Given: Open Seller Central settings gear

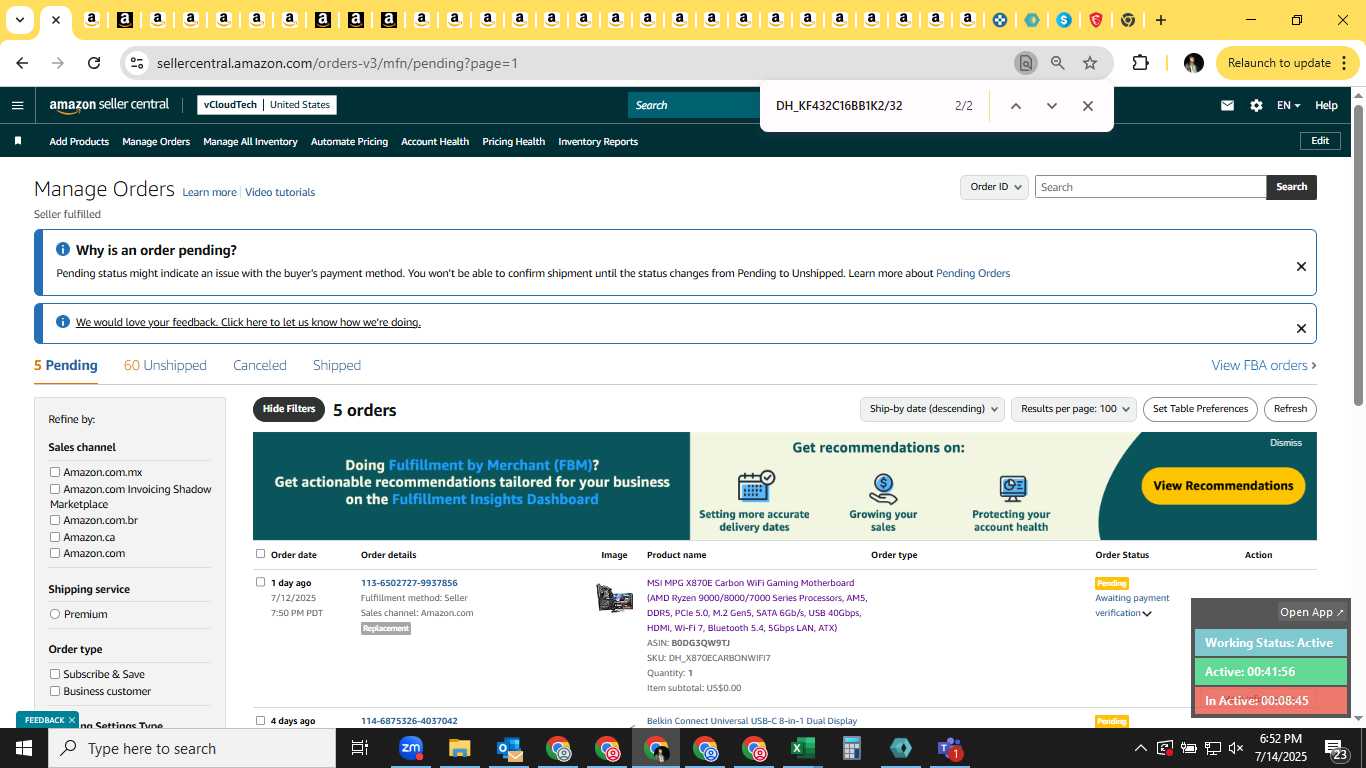Looking at the screenshot, I should click(1256, 105).
